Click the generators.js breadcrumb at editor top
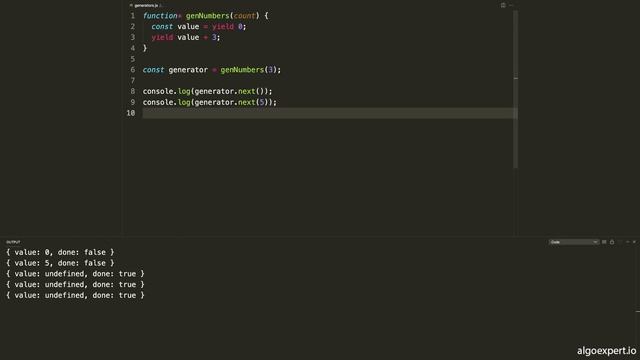Image resolution: width=640 pixels, height=360 pixels. pos(146,5)
